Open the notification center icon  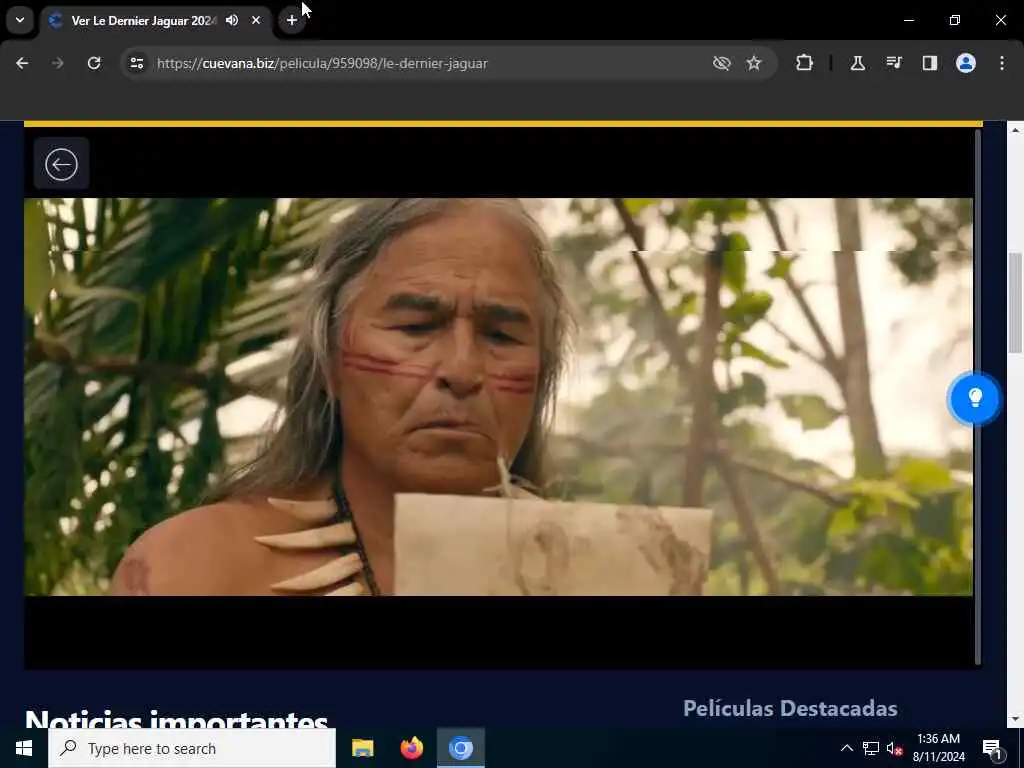coord(992,749)
